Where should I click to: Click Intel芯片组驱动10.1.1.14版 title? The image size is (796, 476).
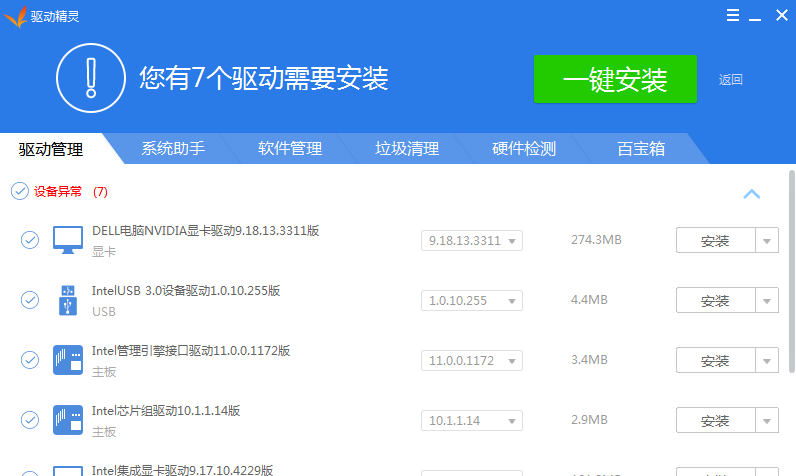[x=166, y=411]
